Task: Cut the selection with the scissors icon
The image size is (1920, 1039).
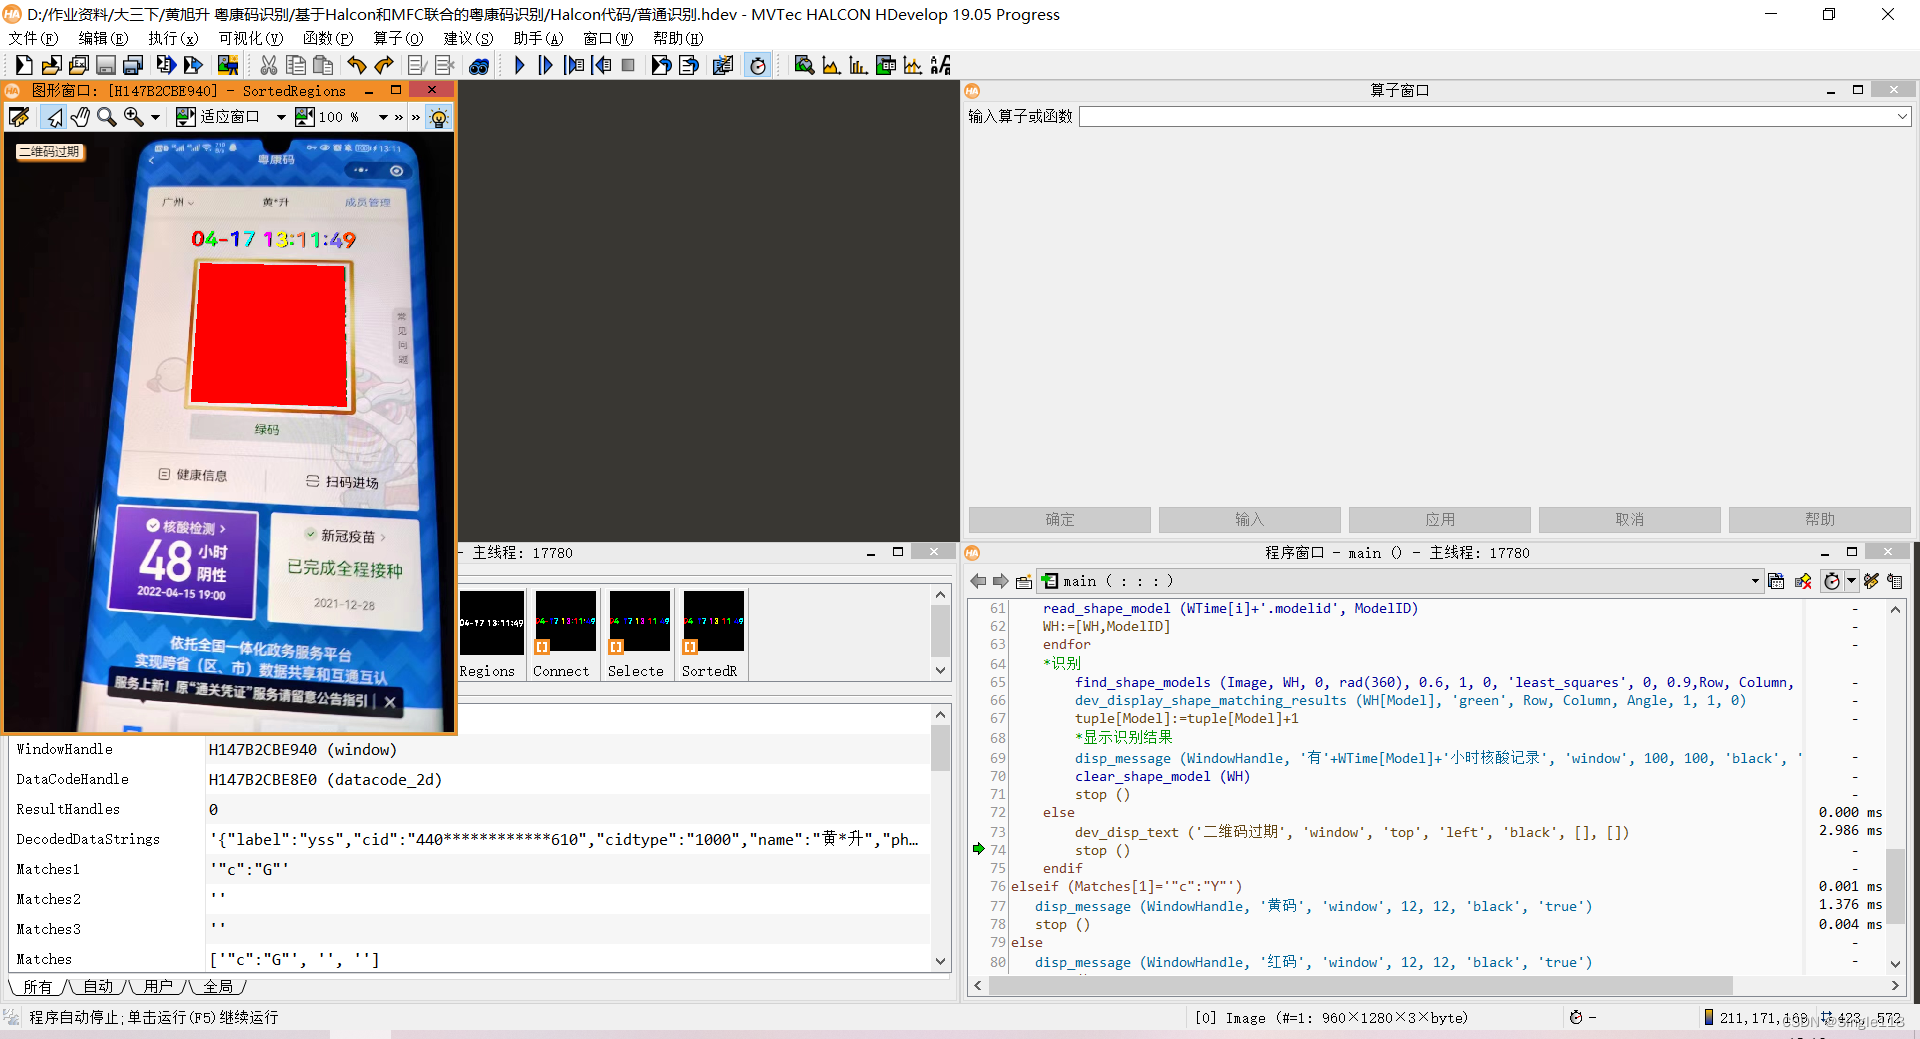Action: (268, 65)
